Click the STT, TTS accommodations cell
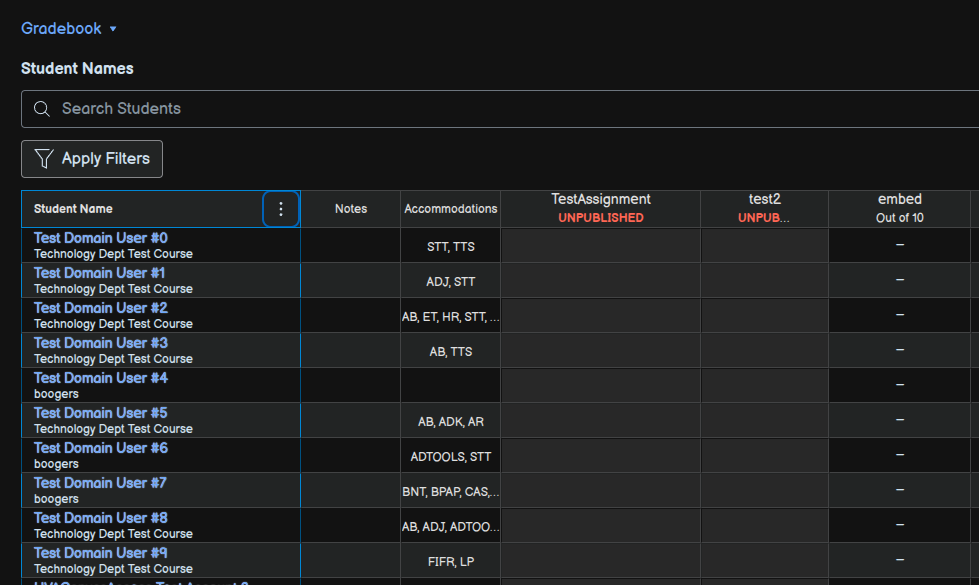 (x=451, y=245)
